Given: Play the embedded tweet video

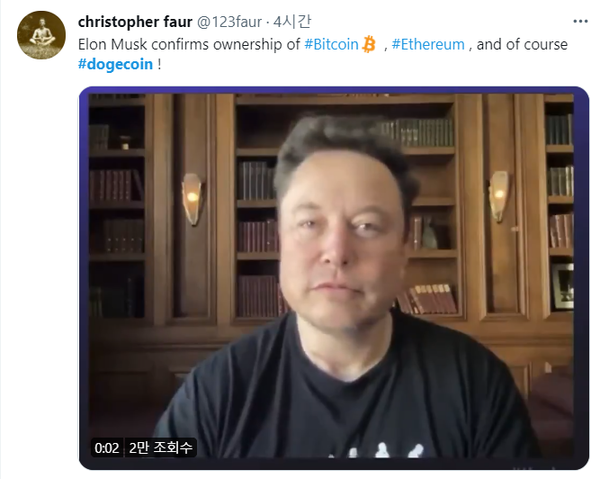Looking at the screenshot, I should pyautogui.click(x=334, y=278).
